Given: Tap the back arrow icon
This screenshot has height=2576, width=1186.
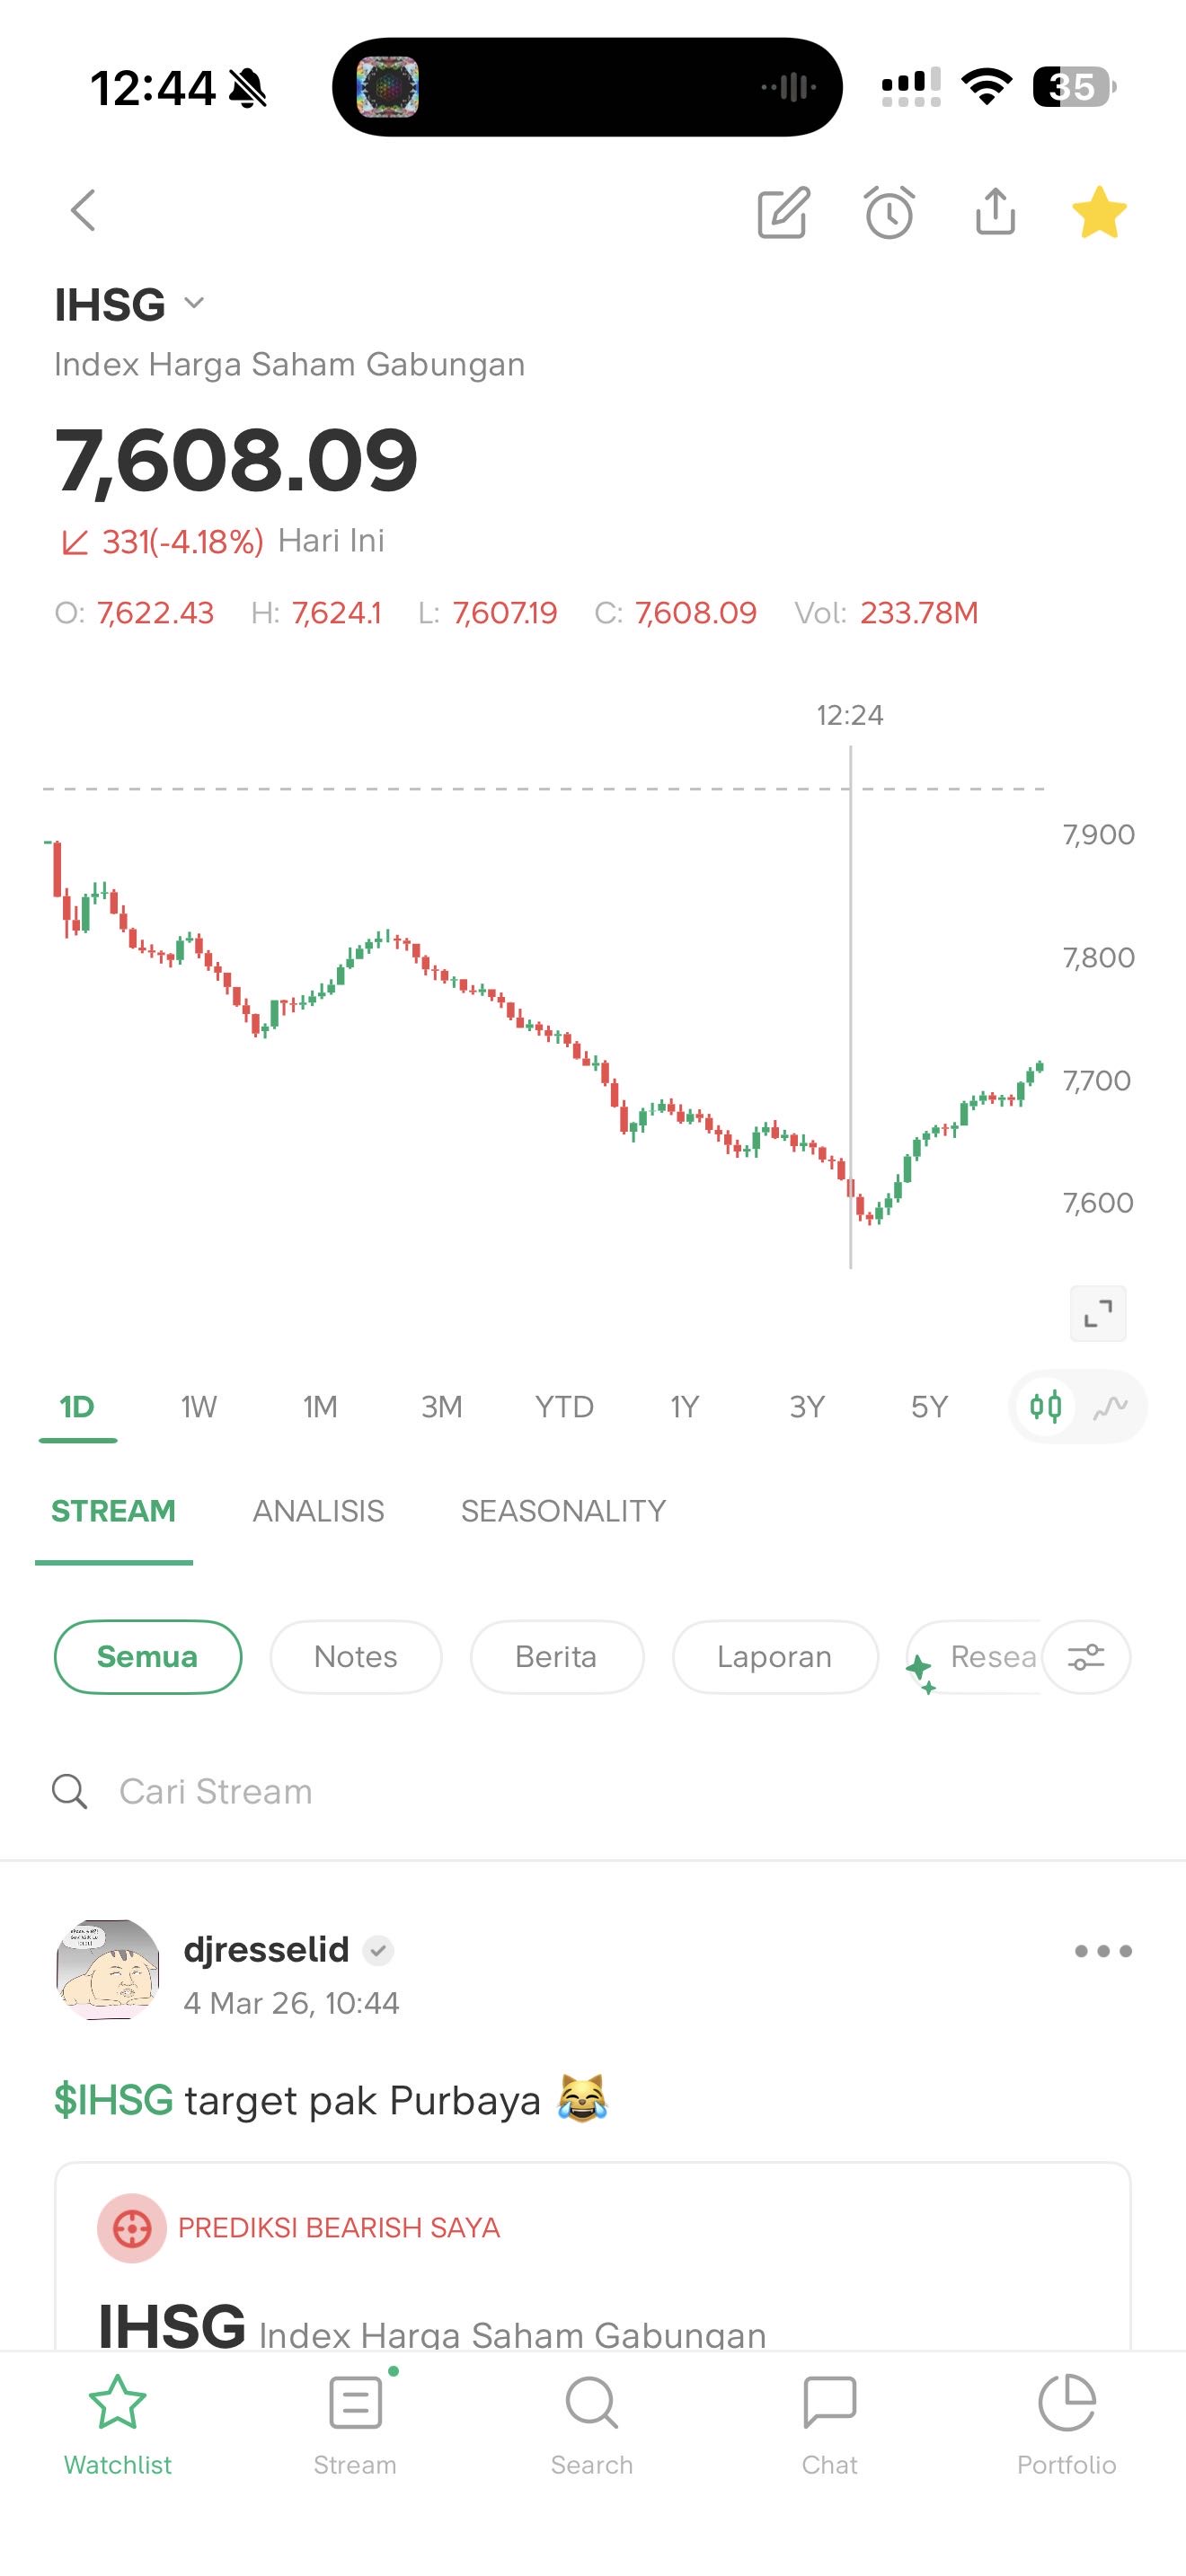Looking at the screenshot, I should [83, 211].
